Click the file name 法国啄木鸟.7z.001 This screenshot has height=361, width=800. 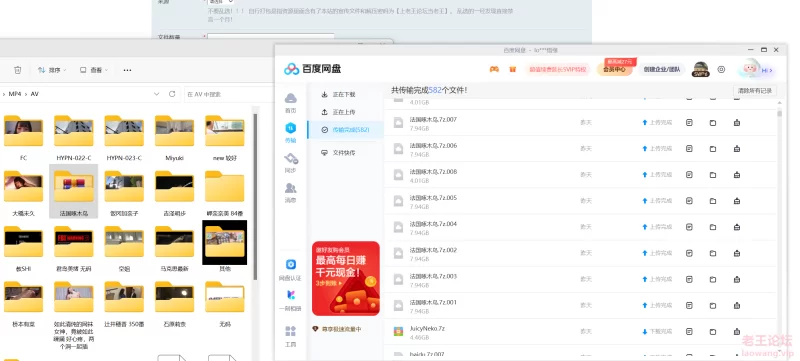click(x=433, y=302)
